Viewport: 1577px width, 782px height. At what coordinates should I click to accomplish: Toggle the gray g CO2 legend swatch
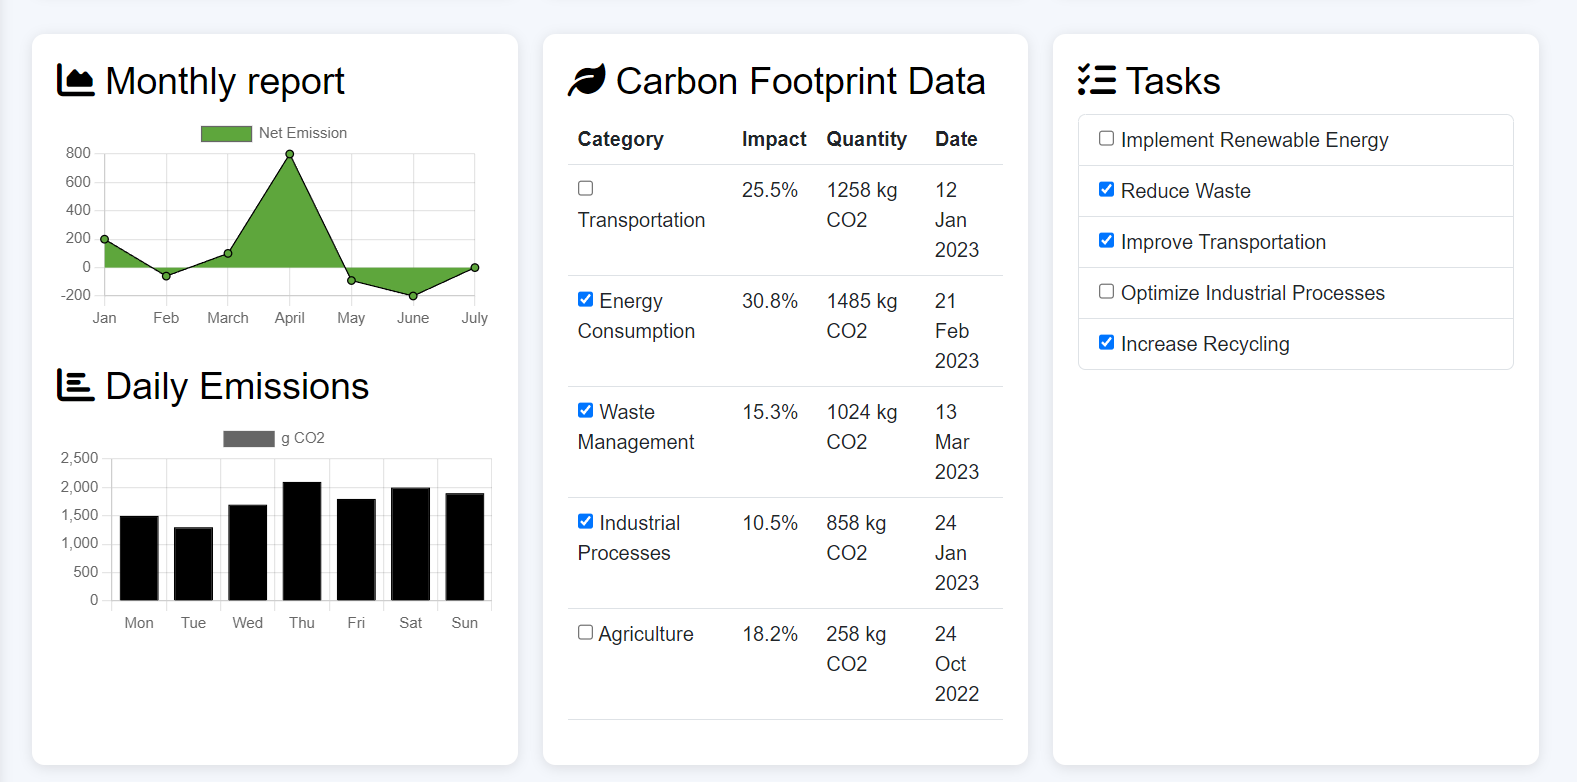click(249, 439)
